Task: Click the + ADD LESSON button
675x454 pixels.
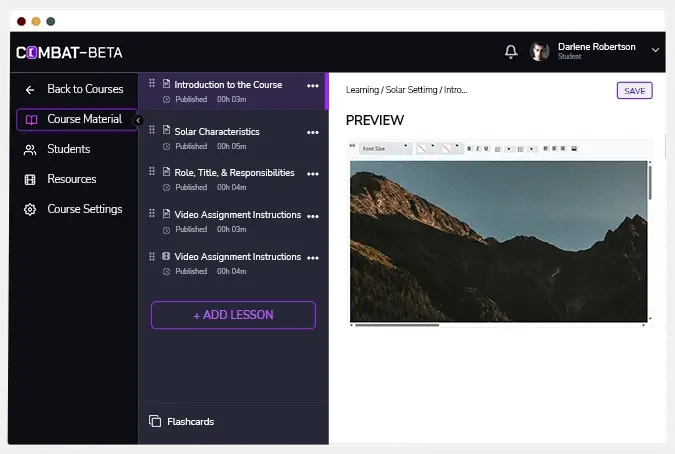Action: [233, 315]
